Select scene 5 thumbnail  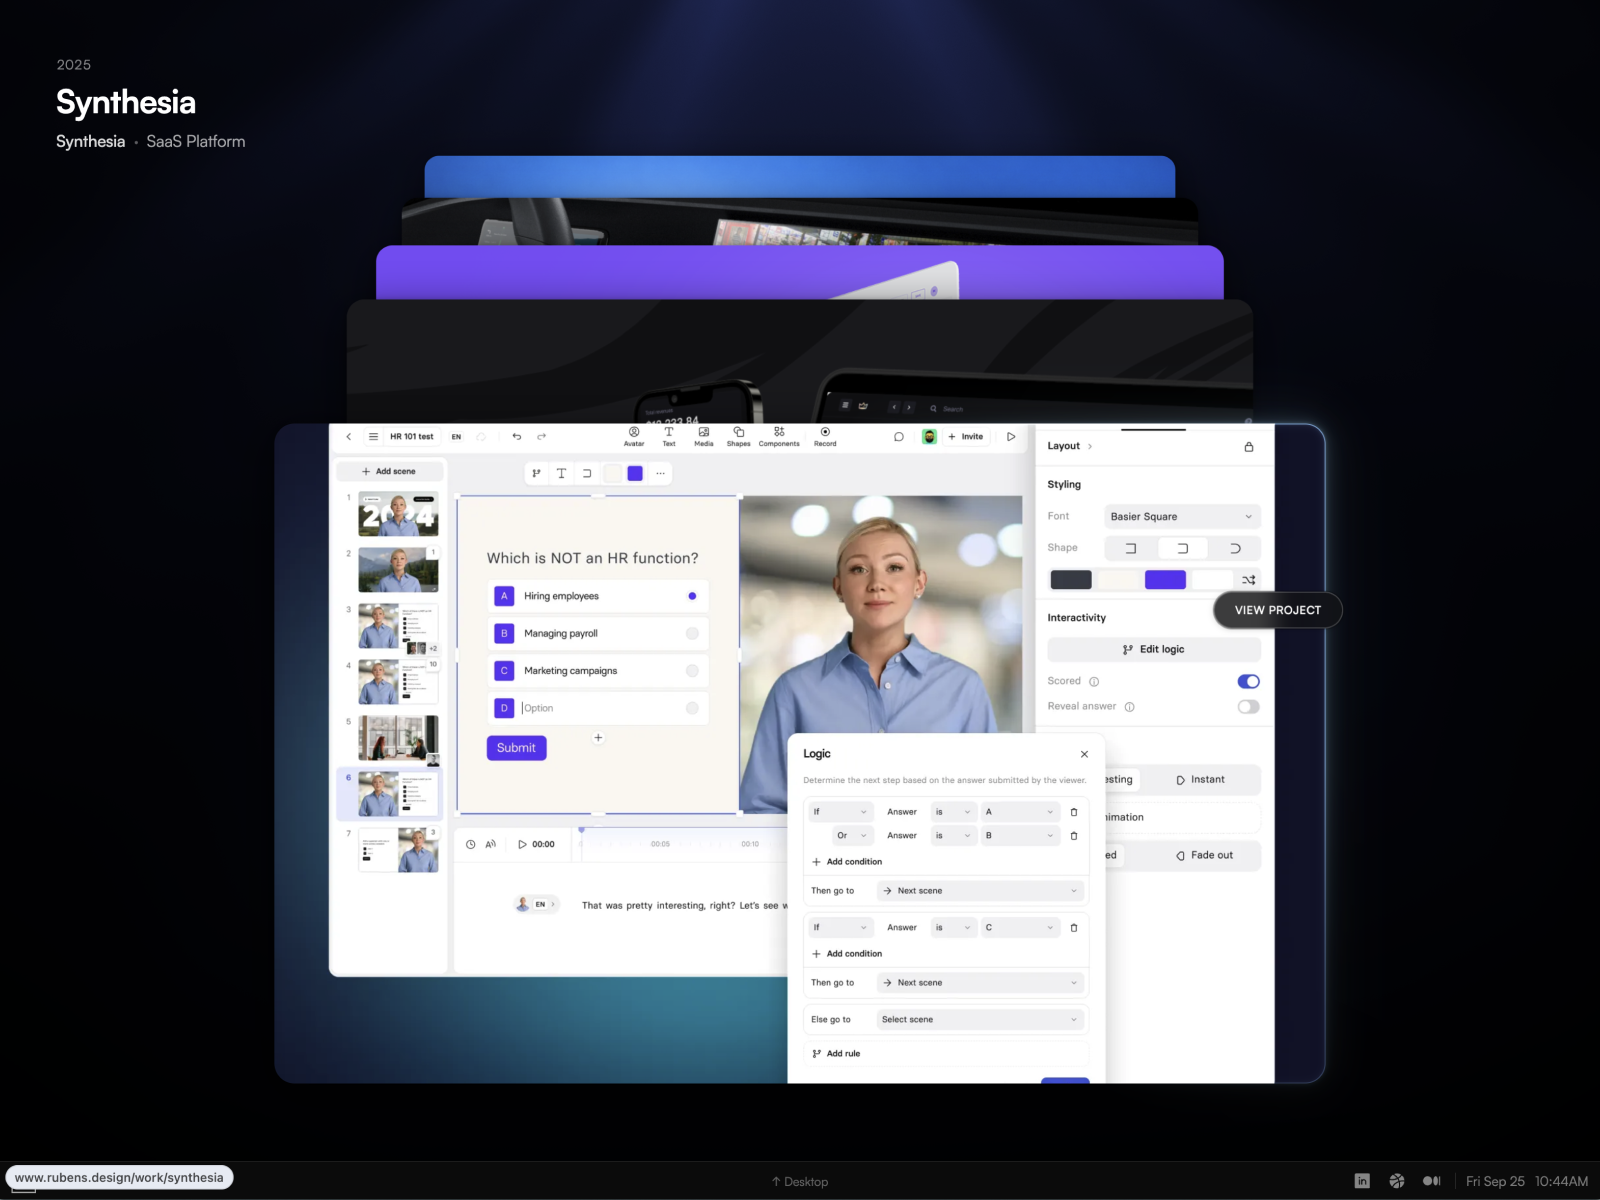tap(398, 738)
